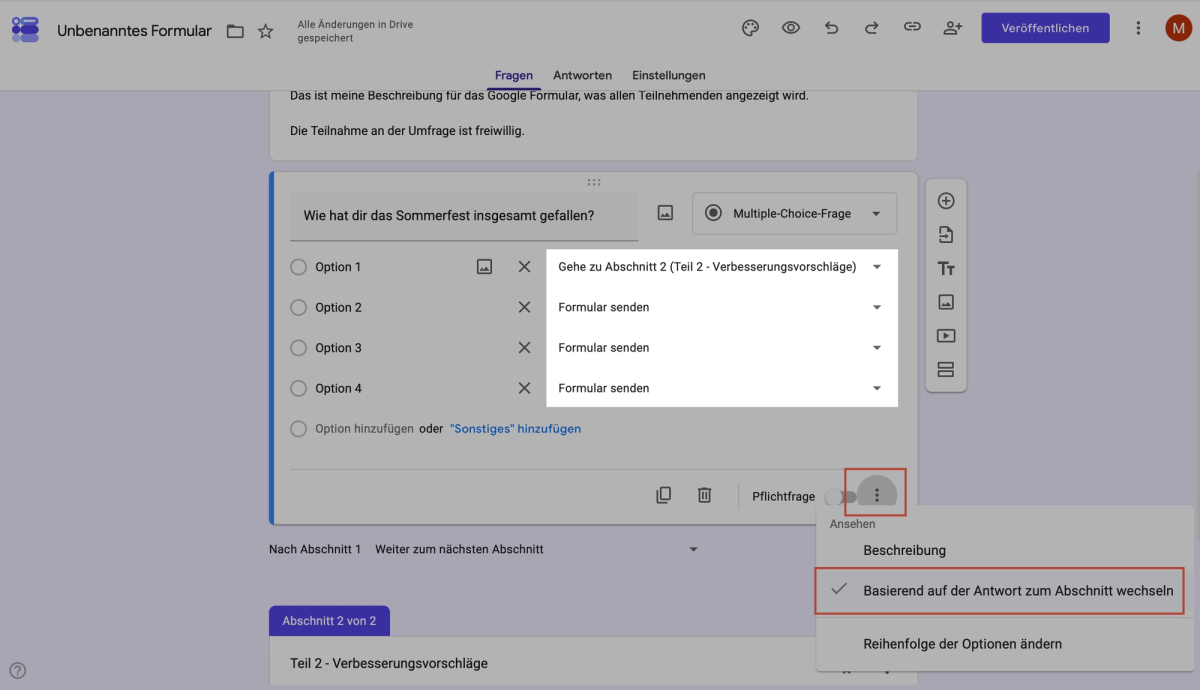Screen dimensions: 1200x690
Task: Click Option hinzufügen to add an option
Action: pos(364,429)
